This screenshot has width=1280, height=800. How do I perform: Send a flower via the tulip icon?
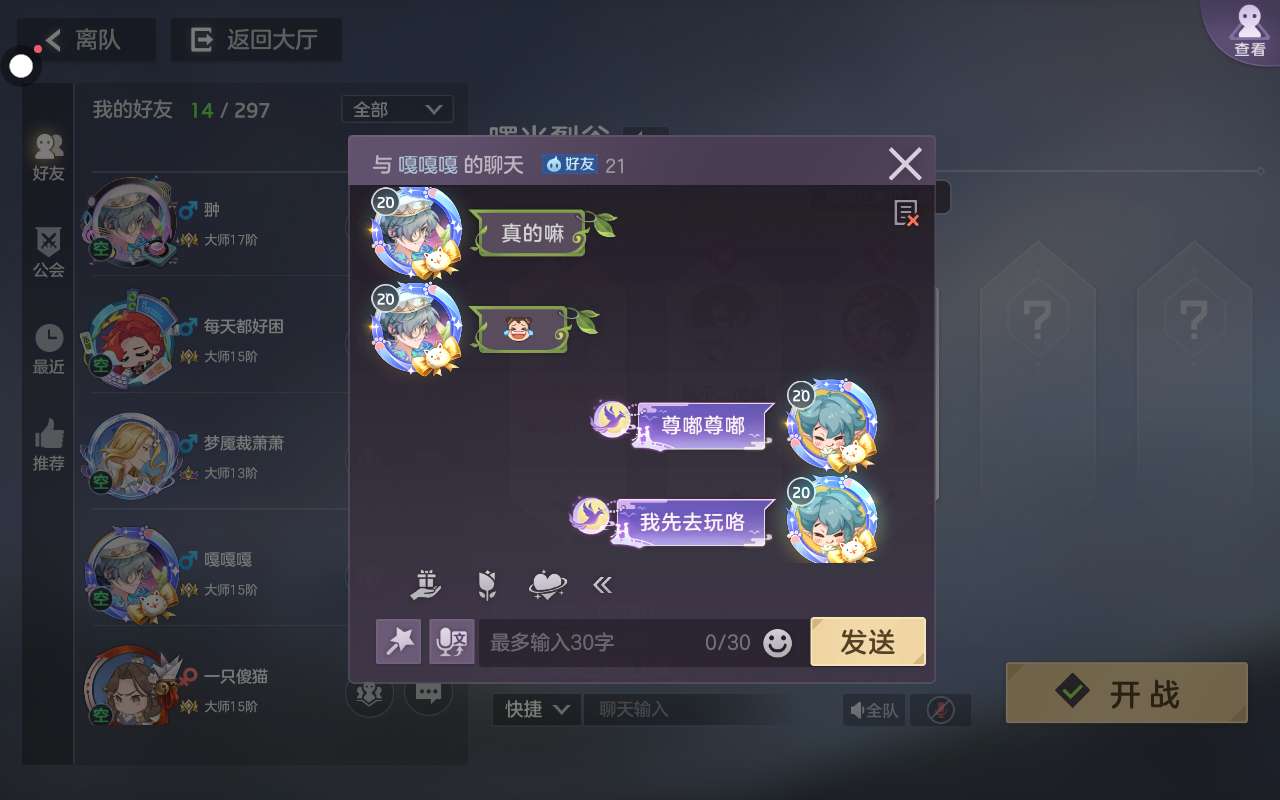[x=487, y=584]
